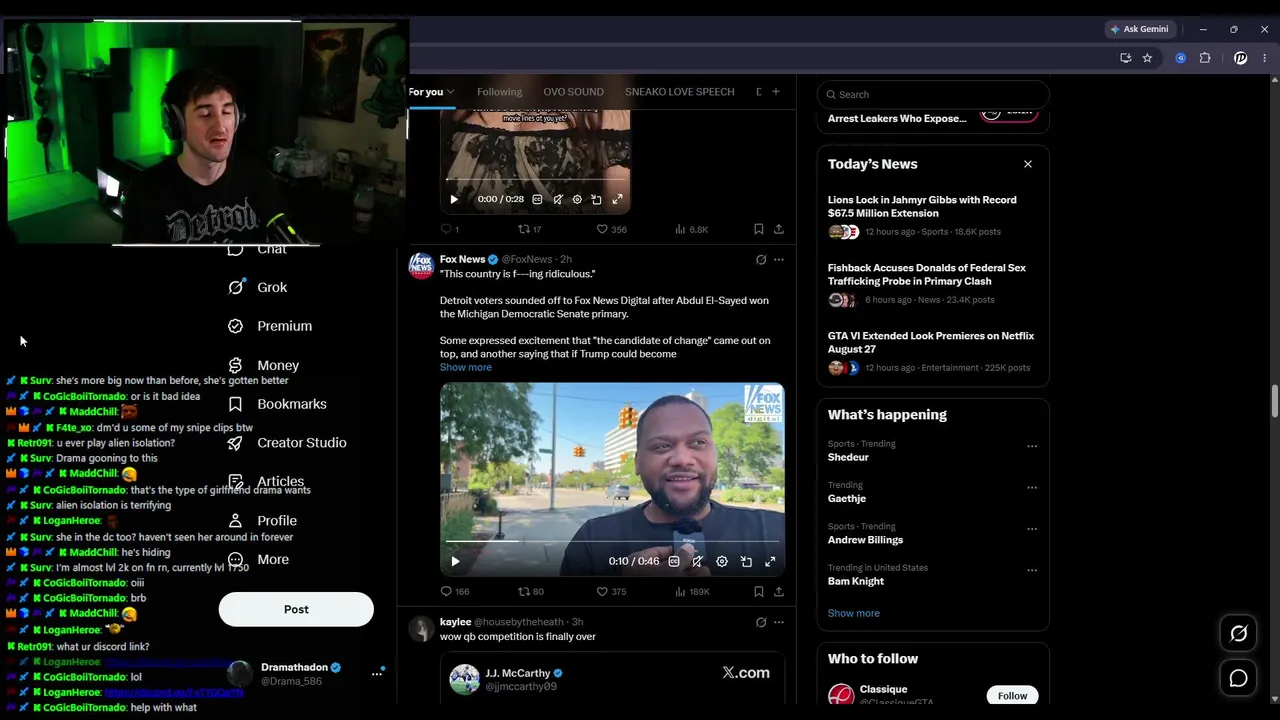Open the floating Messages button
1280x720 pixels.
coord(1238,679)
